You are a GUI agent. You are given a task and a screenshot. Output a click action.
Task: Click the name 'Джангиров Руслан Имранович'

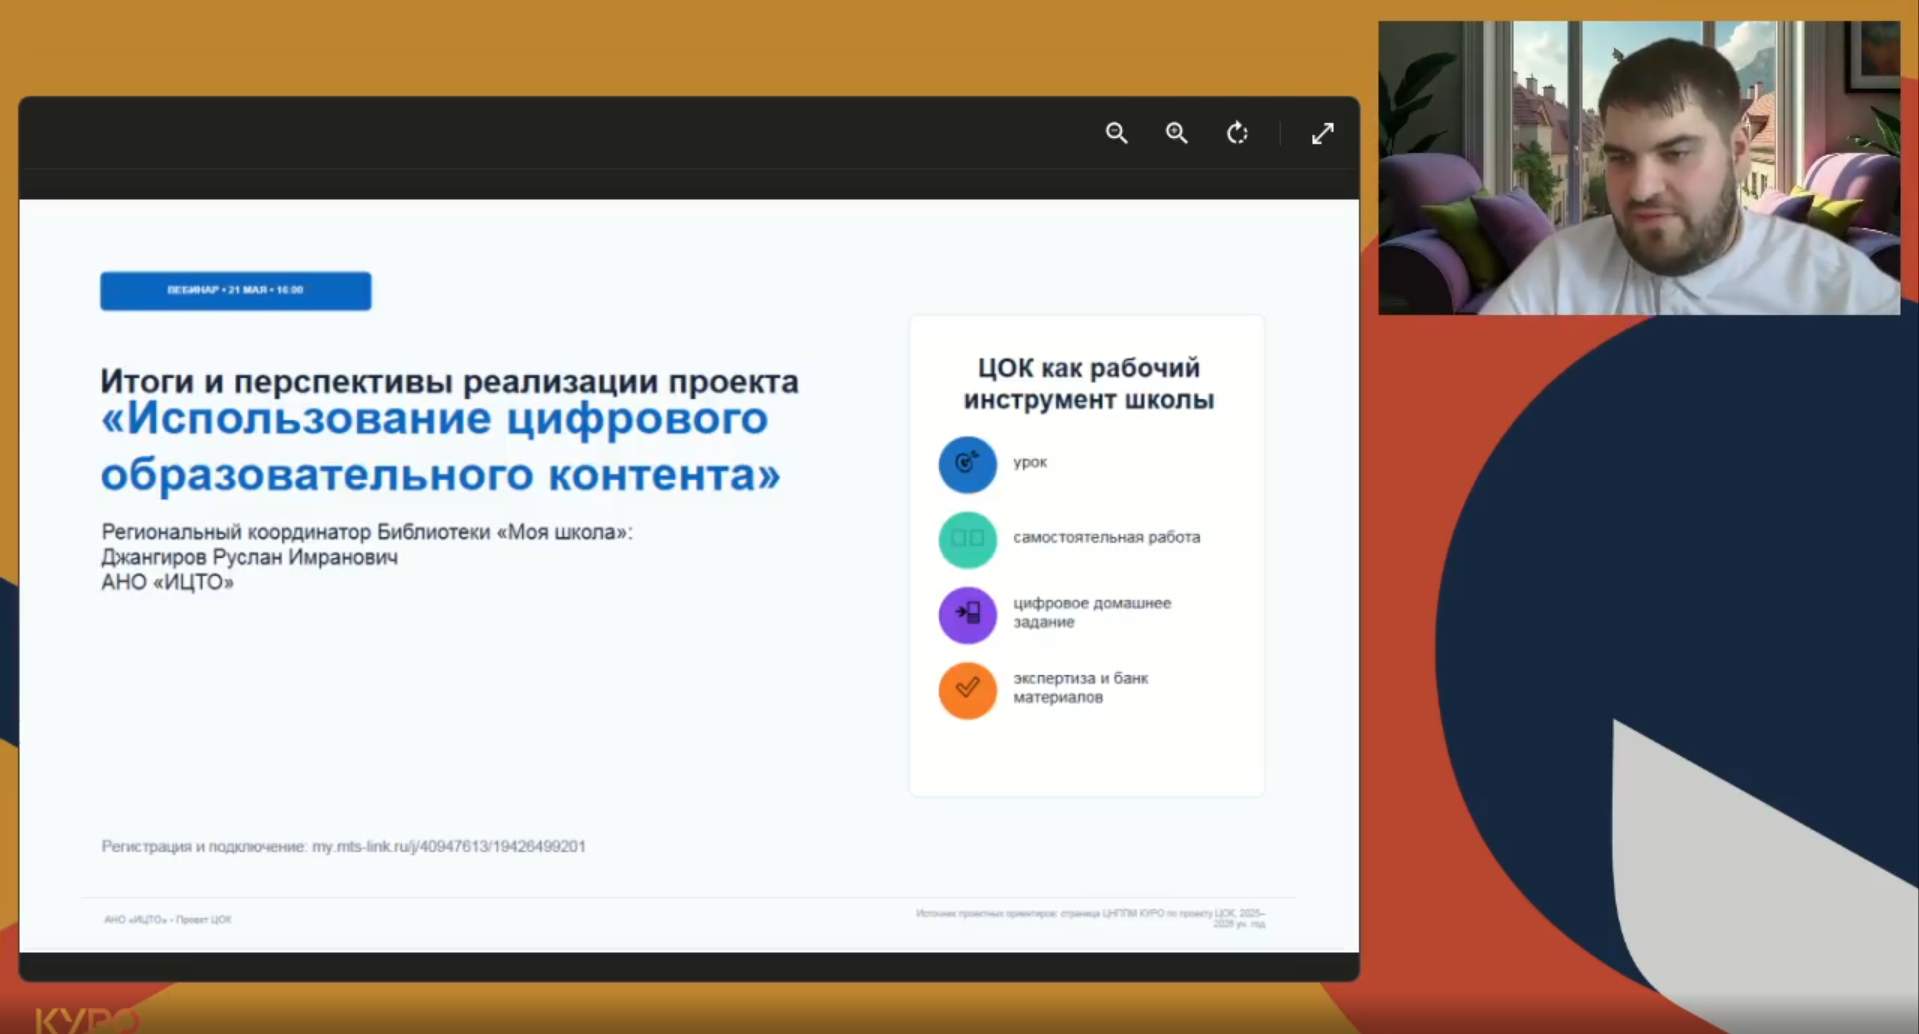249,557
